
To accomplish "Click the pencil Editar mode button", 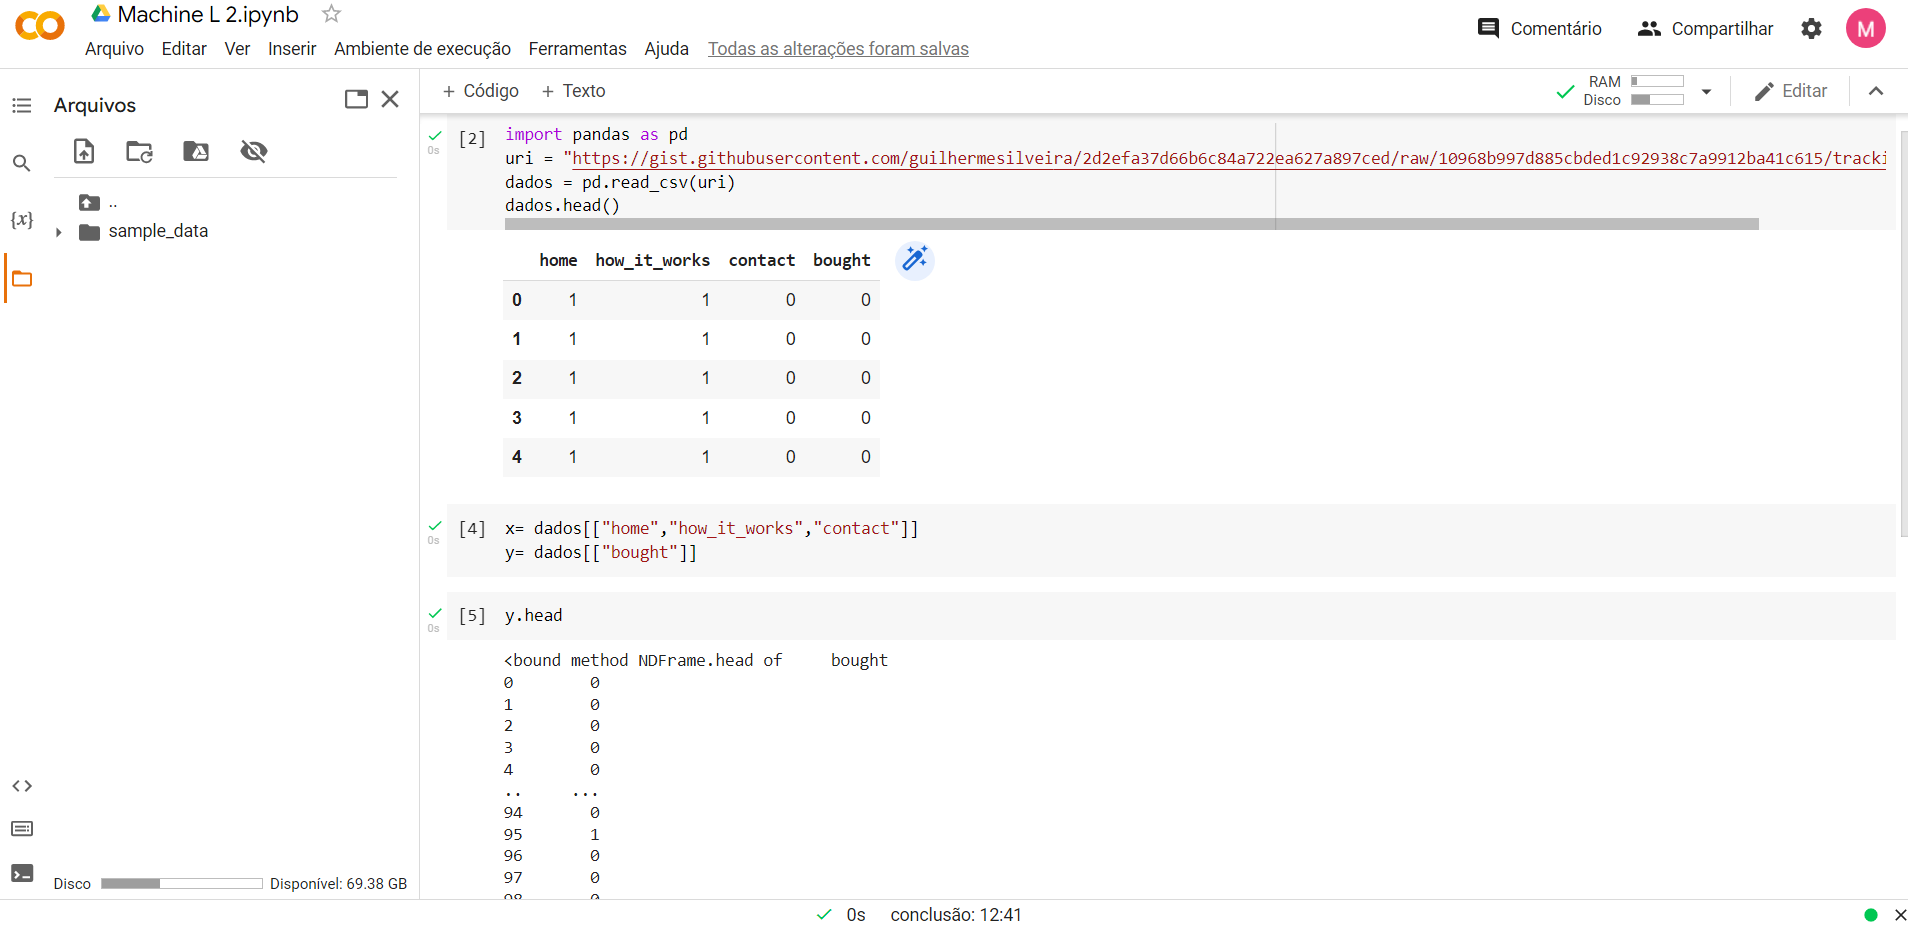I will 1790,91.
